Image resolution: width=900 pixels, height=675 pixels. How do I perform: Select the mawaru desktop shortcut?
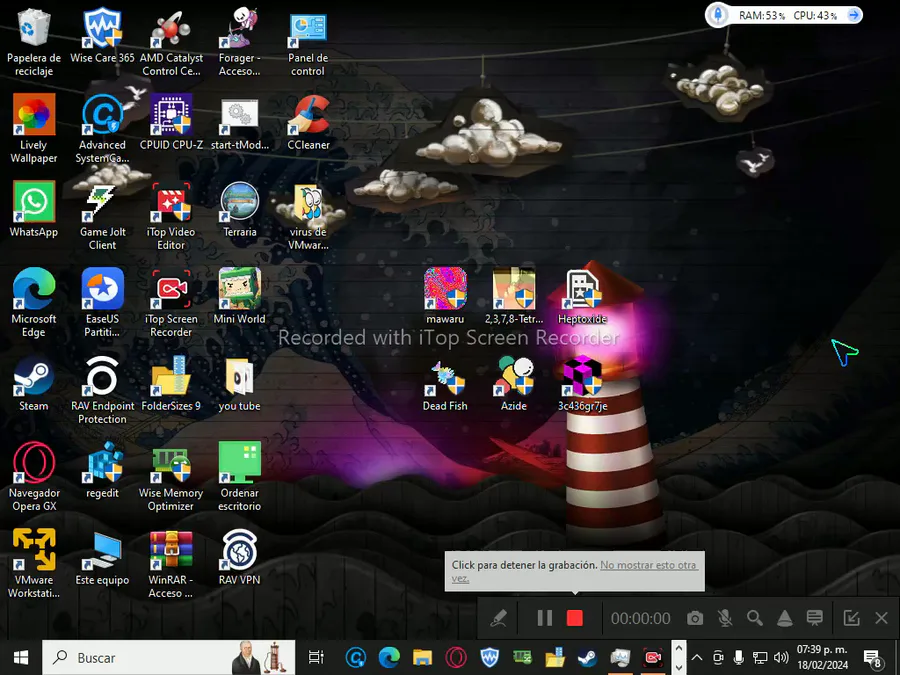pyautogui.click(x=445, y=296)
